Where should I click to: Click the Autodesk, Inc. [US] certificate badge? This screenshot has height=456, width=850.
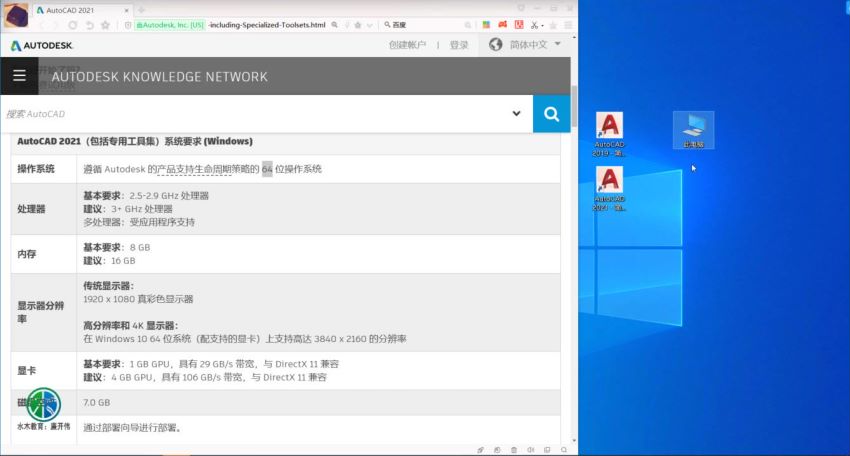coord(170,25)
